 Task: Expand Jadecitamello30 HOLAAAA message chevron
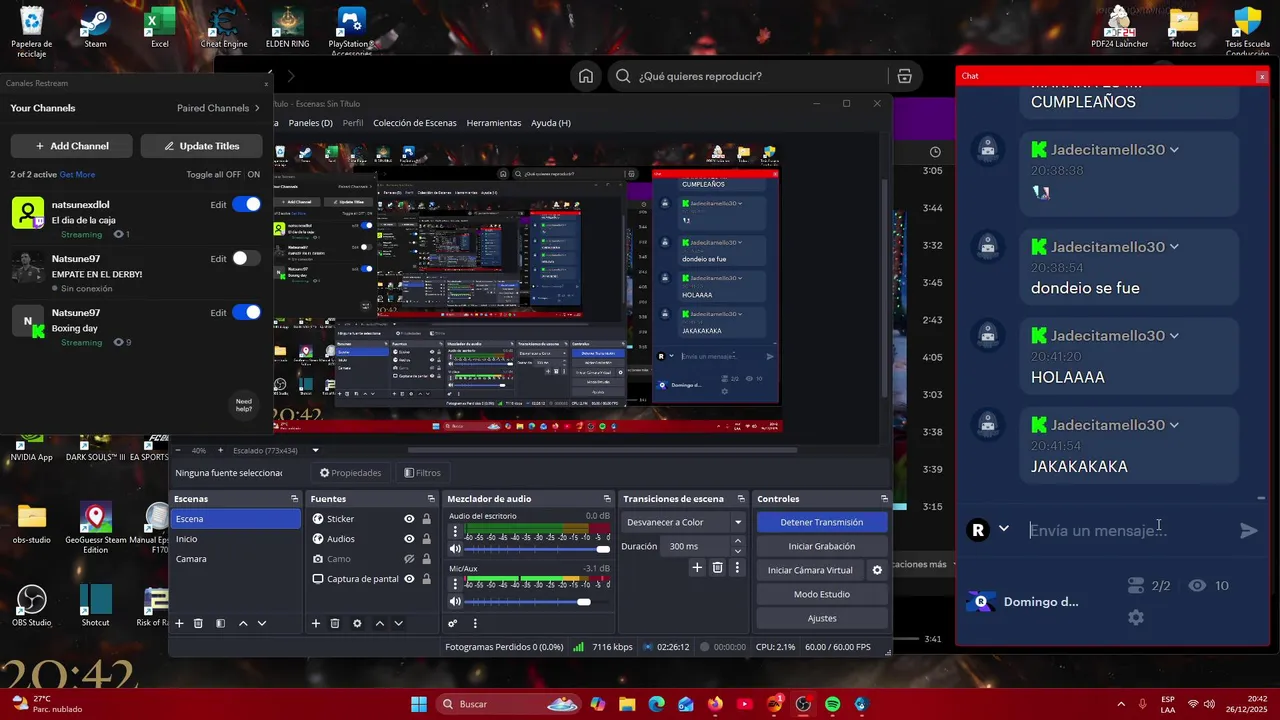[1174, 336]
